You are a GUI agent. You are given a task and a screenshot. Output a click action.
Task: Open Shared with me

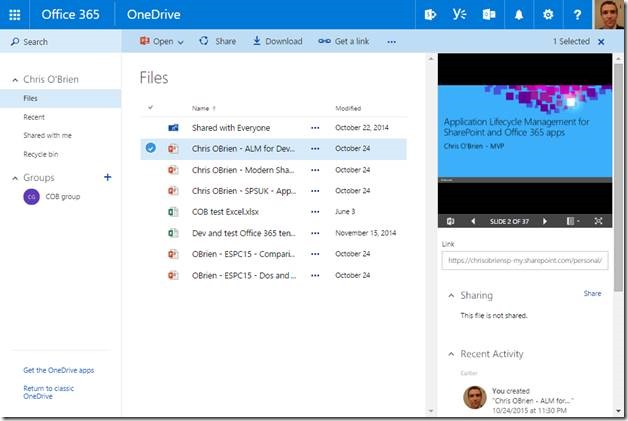point(47,135)
